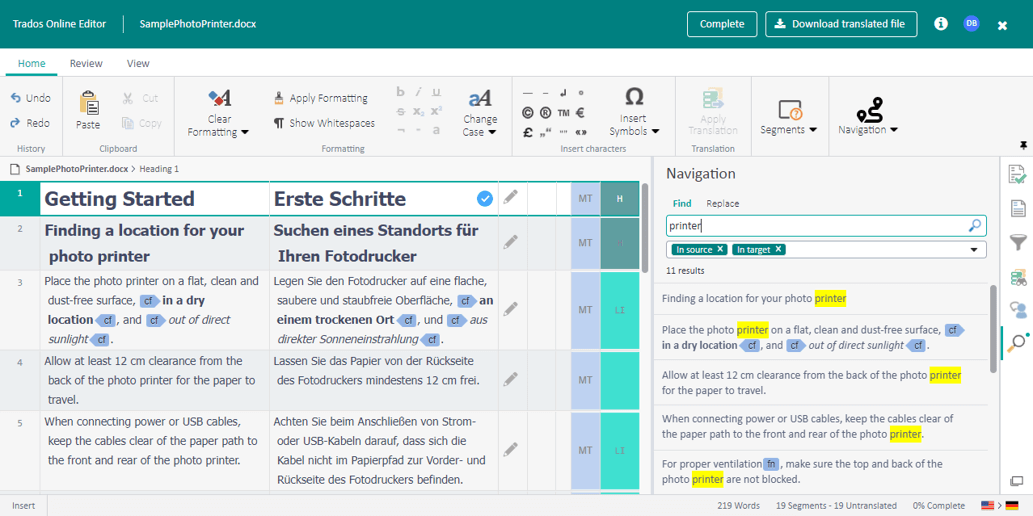Click Download translated file button

coord(841,24)
